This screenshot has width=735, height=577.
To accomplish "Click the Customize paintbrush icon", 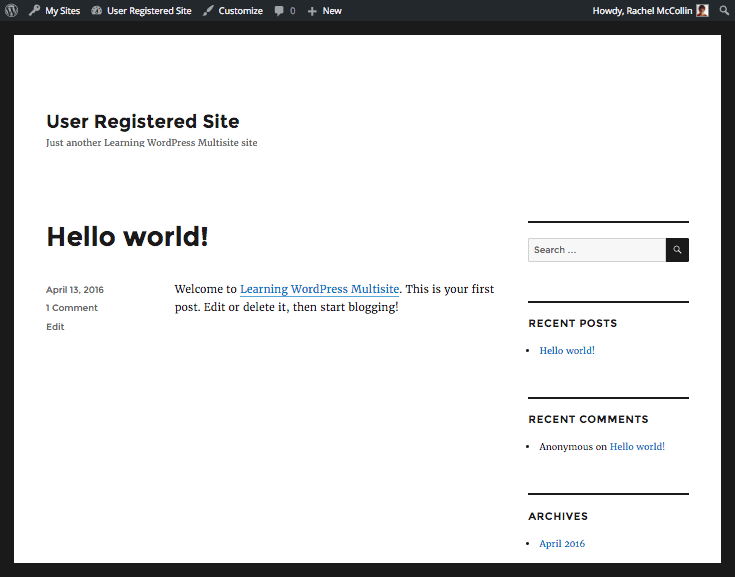I will (x=208, y=10).
